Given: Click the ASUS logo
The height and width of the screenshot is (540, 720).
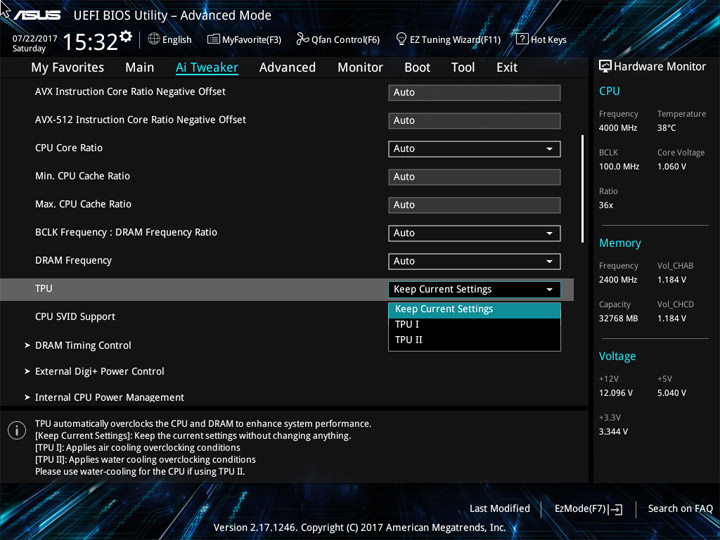Looking at the screenshot, I should (x=37, y=15).
